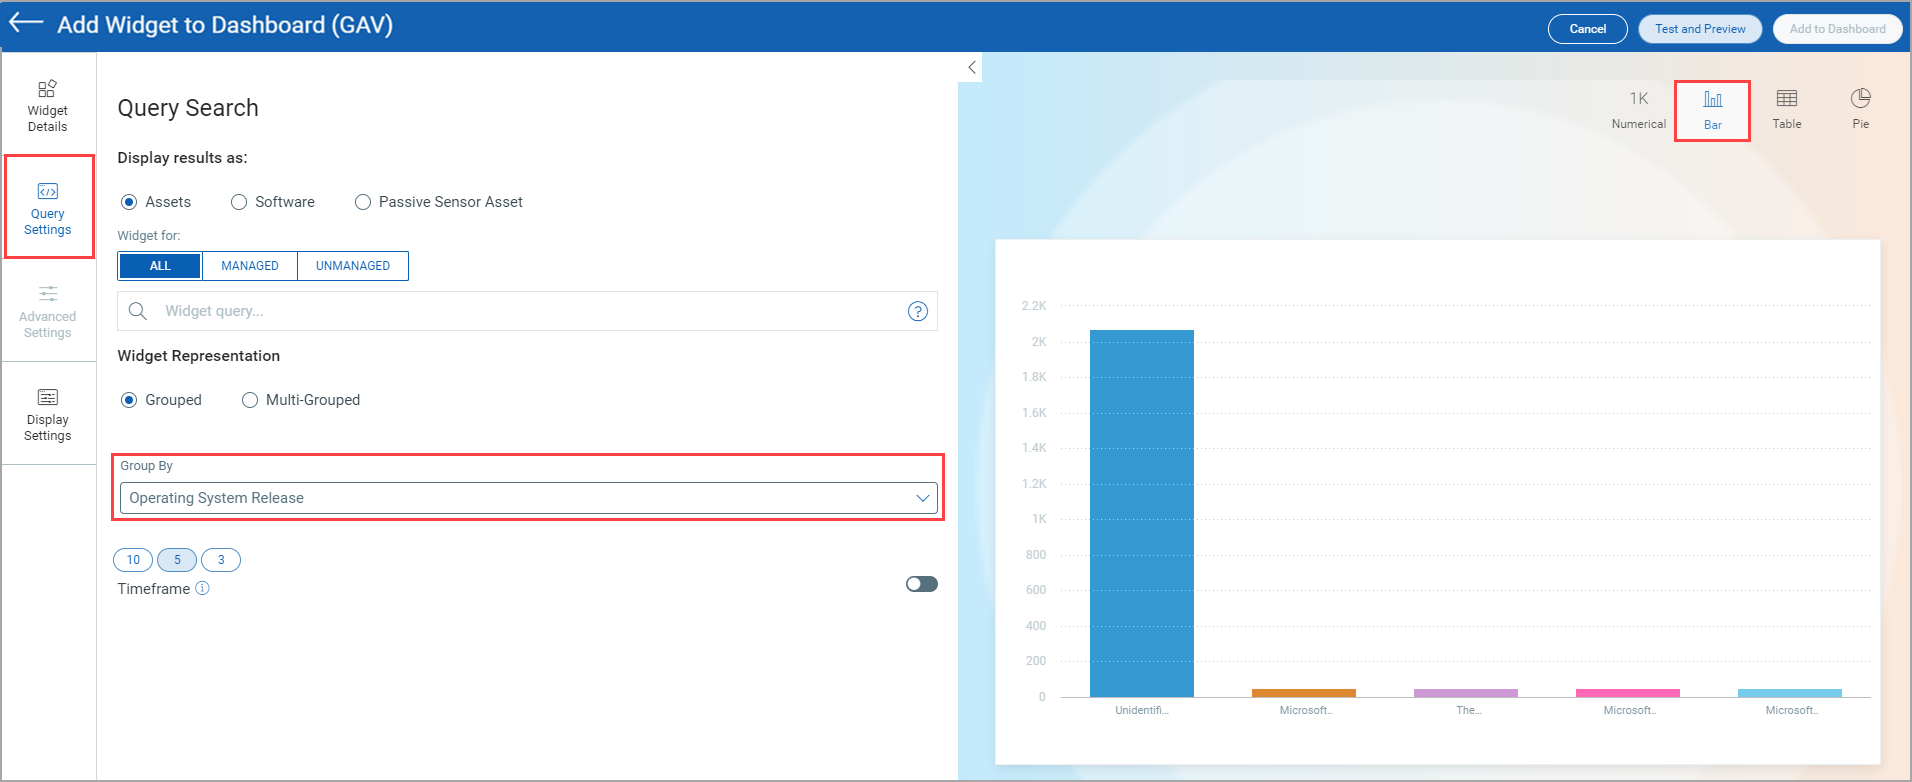The height and width of the screenshot is (782, 1912).
Task: Click the purple The... bar
Action: [x=1466, y=693]
